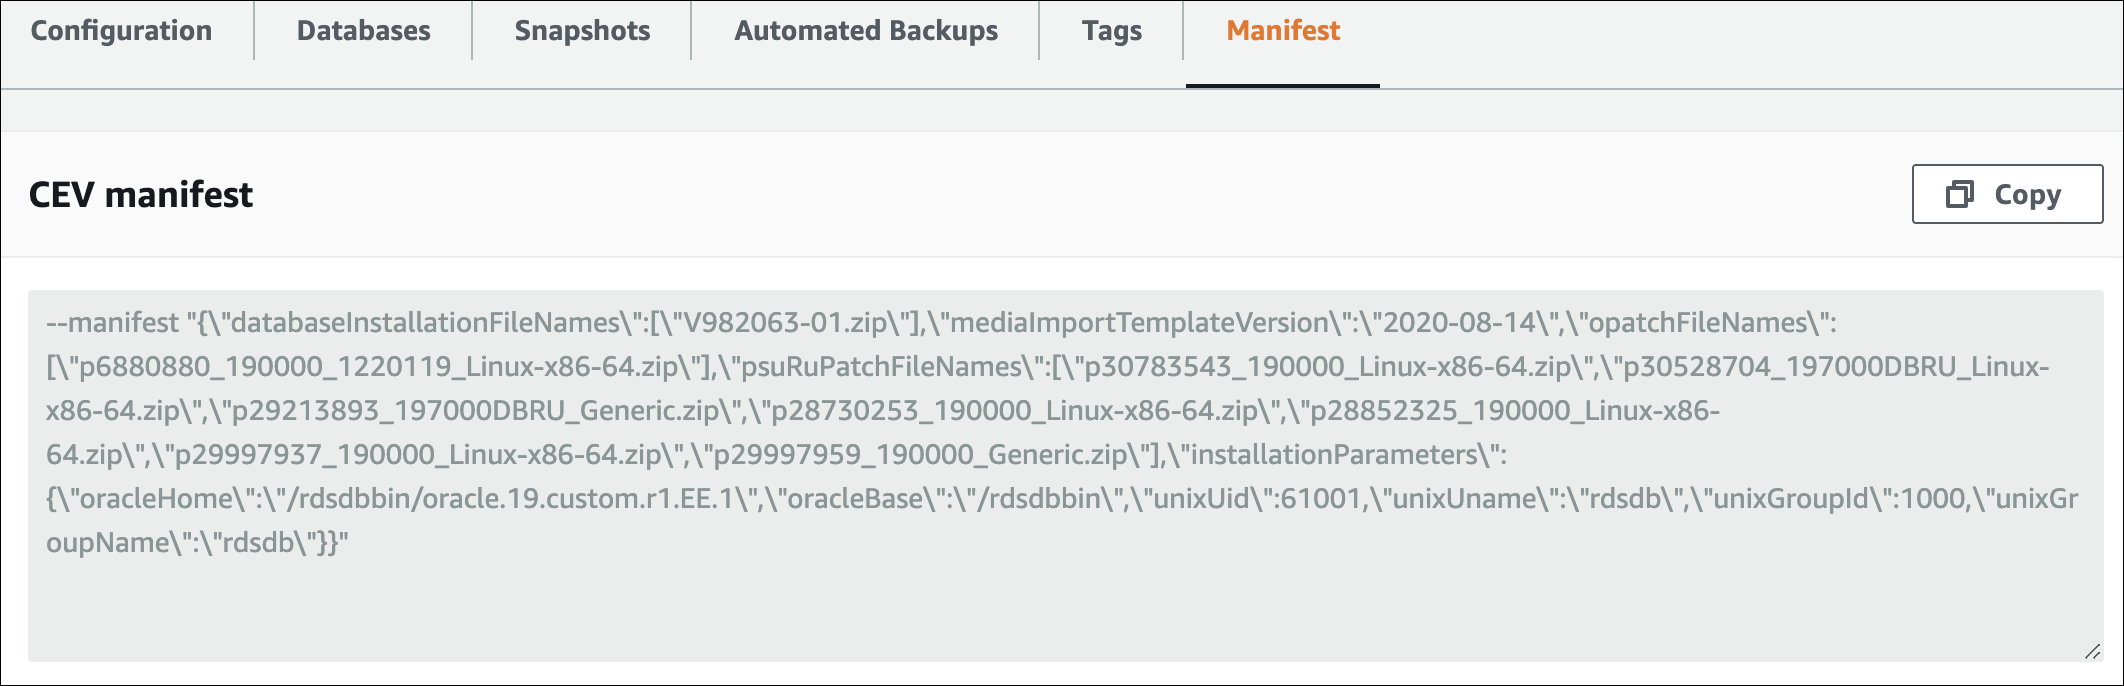
Task: Grab the textarea resize handle icon
Action: pyautogui.click(x=2092, y=651)
